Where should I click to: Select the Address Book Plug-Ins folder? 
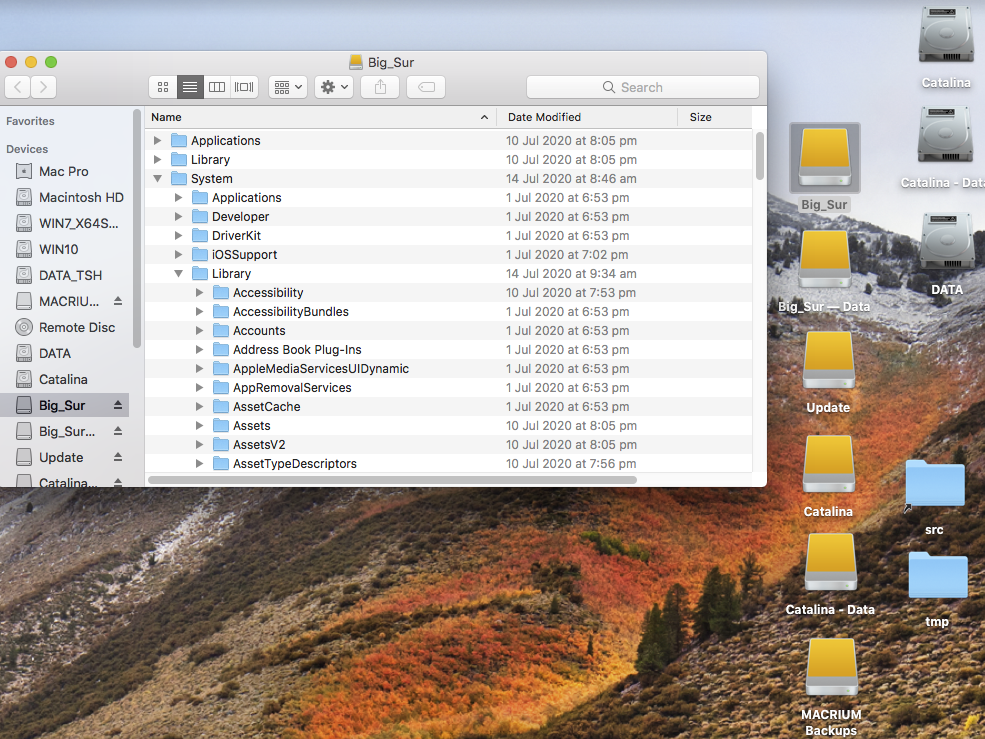tap(449, 349)
